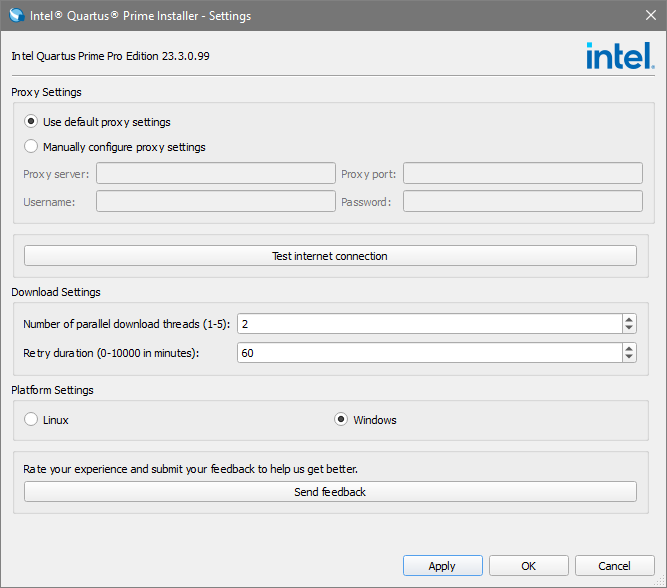Click Test internet connection button
The image size is (667, 588).
[330, 256]
